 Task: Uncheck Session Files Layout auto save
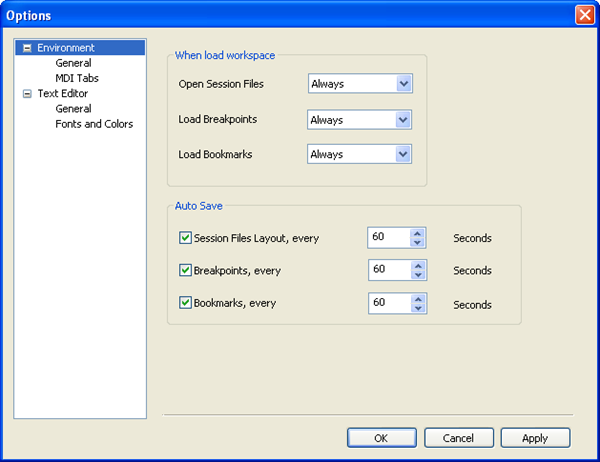point(185,238)
